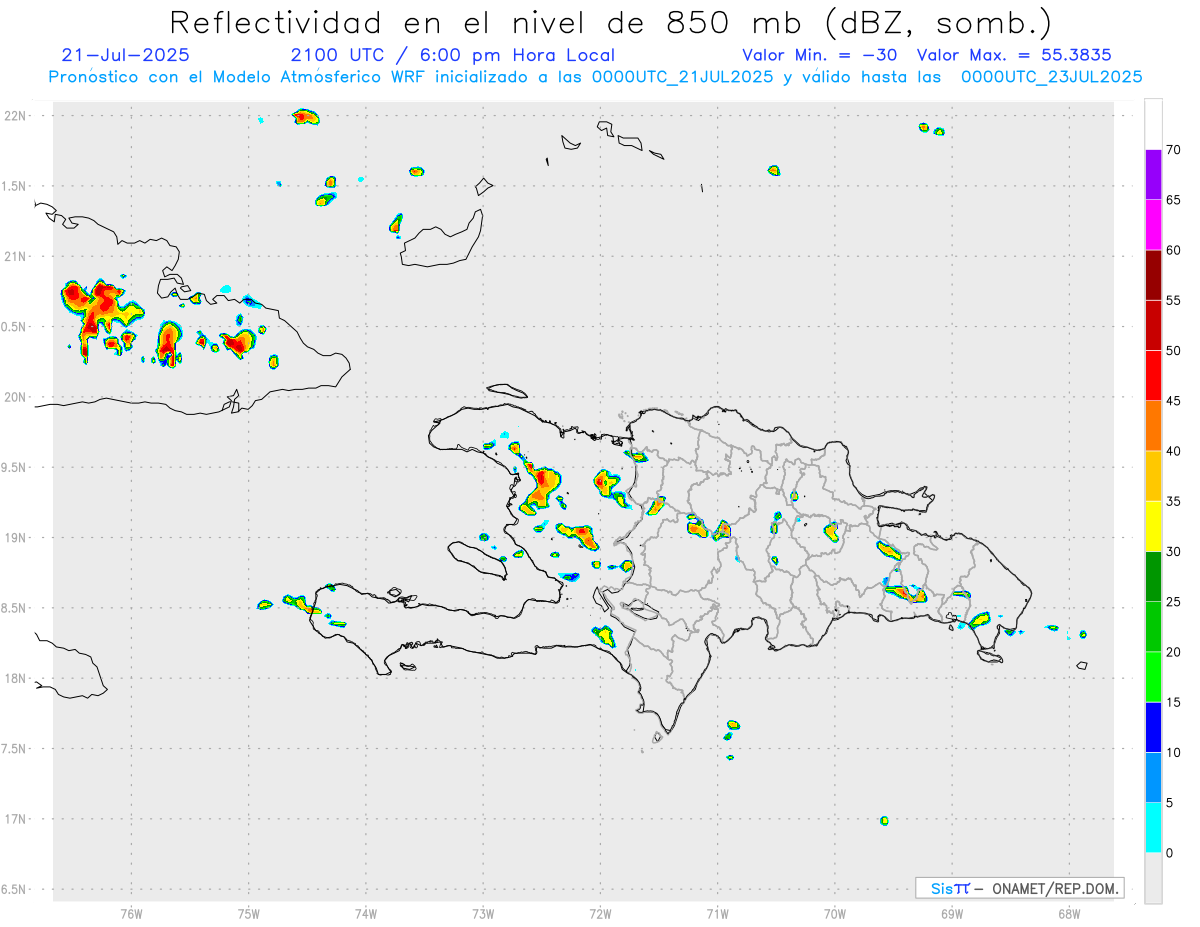Click the dark red 55–60 dBZ legend segment
The height and width of the screenshot is (927, 1200).
click(x=1153, y=275)
